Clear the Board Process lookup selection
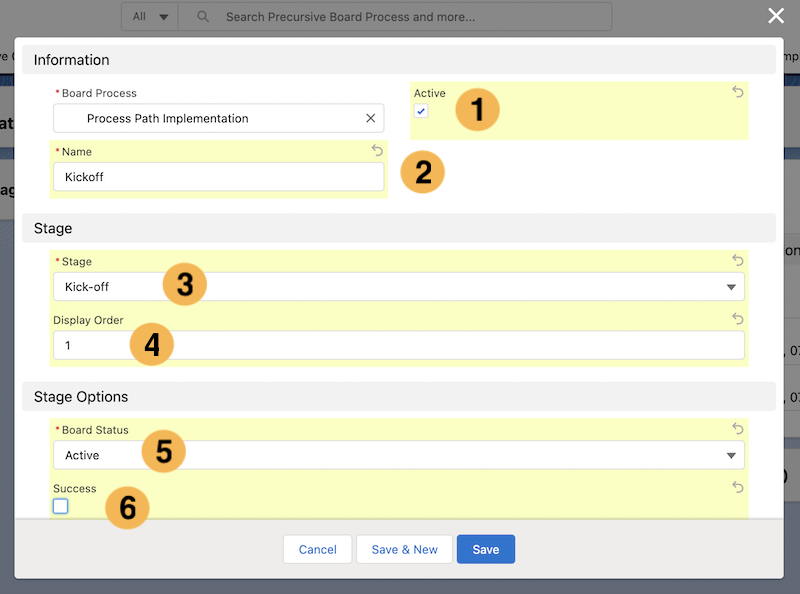Screen dimensions: 800x594 pyautogui.click(x=370, y=118)
